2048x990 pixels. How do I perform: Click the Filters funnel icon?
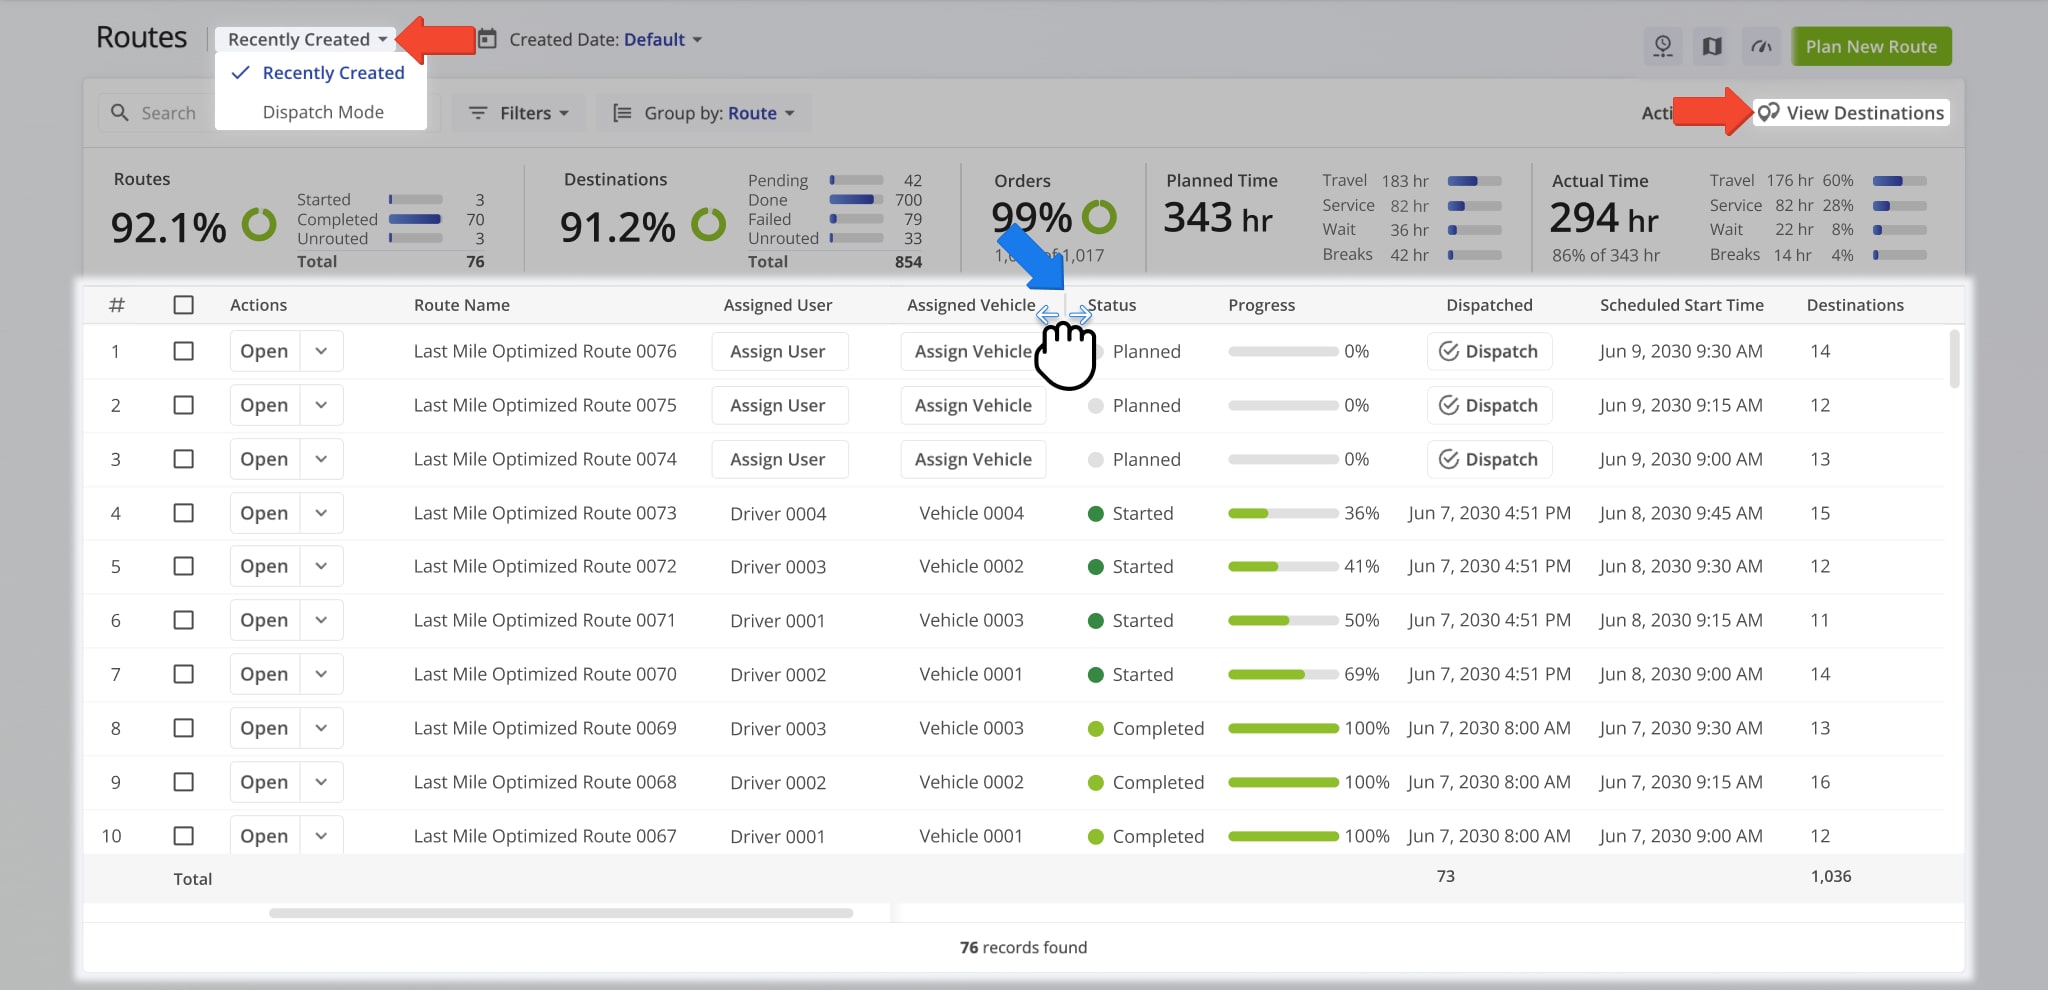tap(479, 112)
